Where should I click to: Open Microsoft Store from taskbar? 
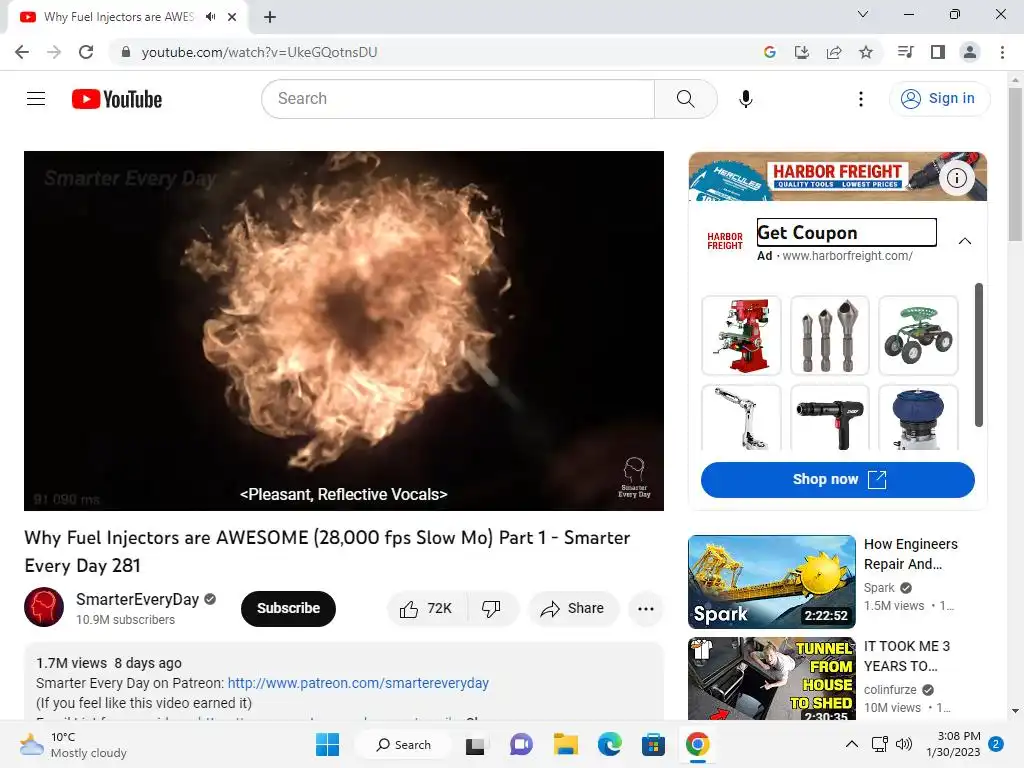pos(653,744)
